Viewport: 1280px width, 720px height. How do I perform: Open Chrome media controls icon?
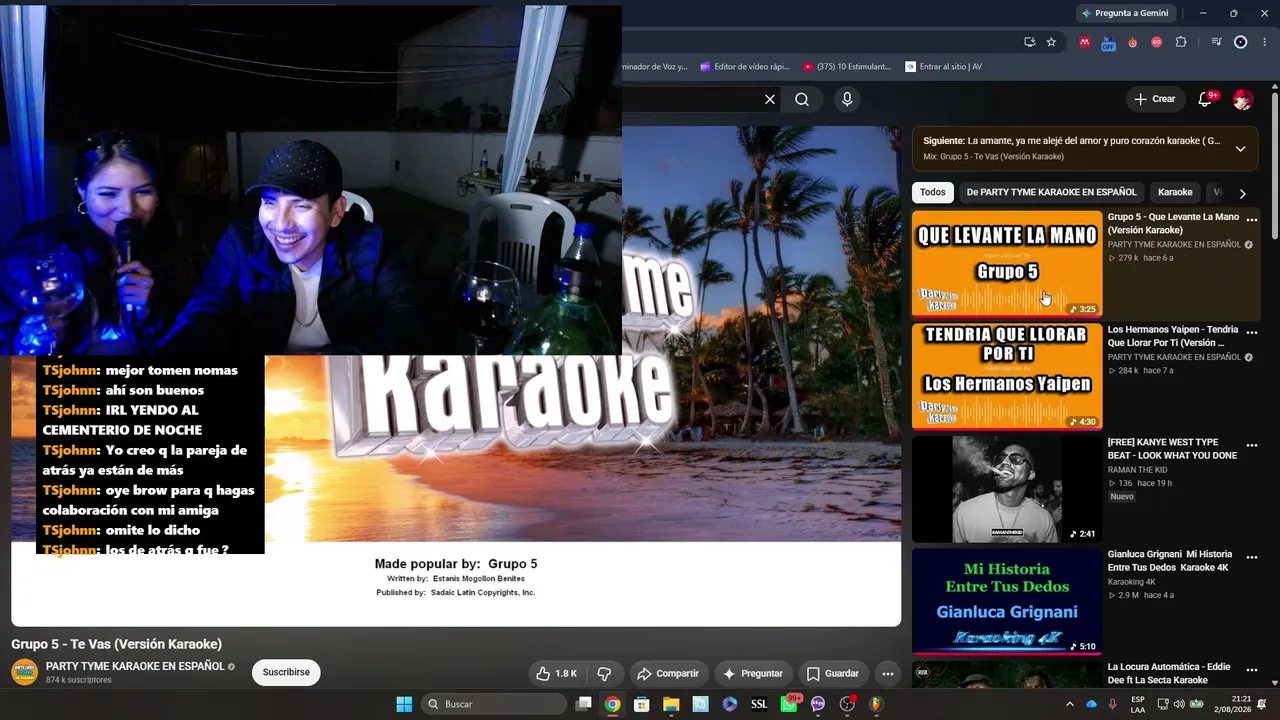point(1216,42)
